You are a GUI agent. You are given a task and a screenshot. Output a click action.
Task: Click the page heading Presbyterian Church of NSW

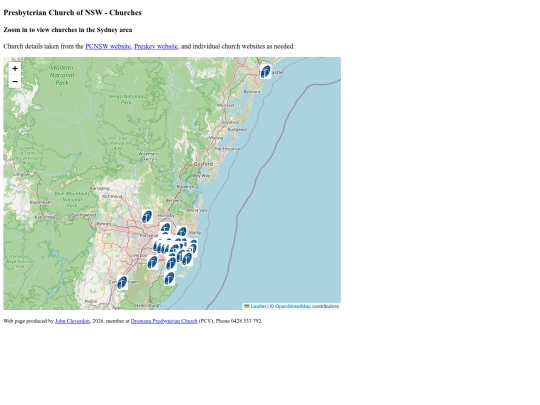pos(72,12)
